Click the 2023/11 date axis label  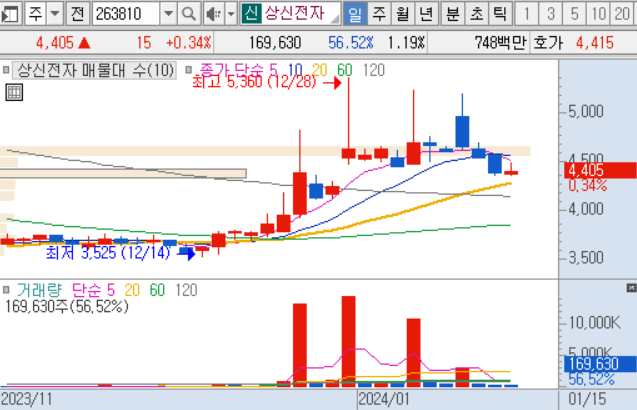coord(26,399)
